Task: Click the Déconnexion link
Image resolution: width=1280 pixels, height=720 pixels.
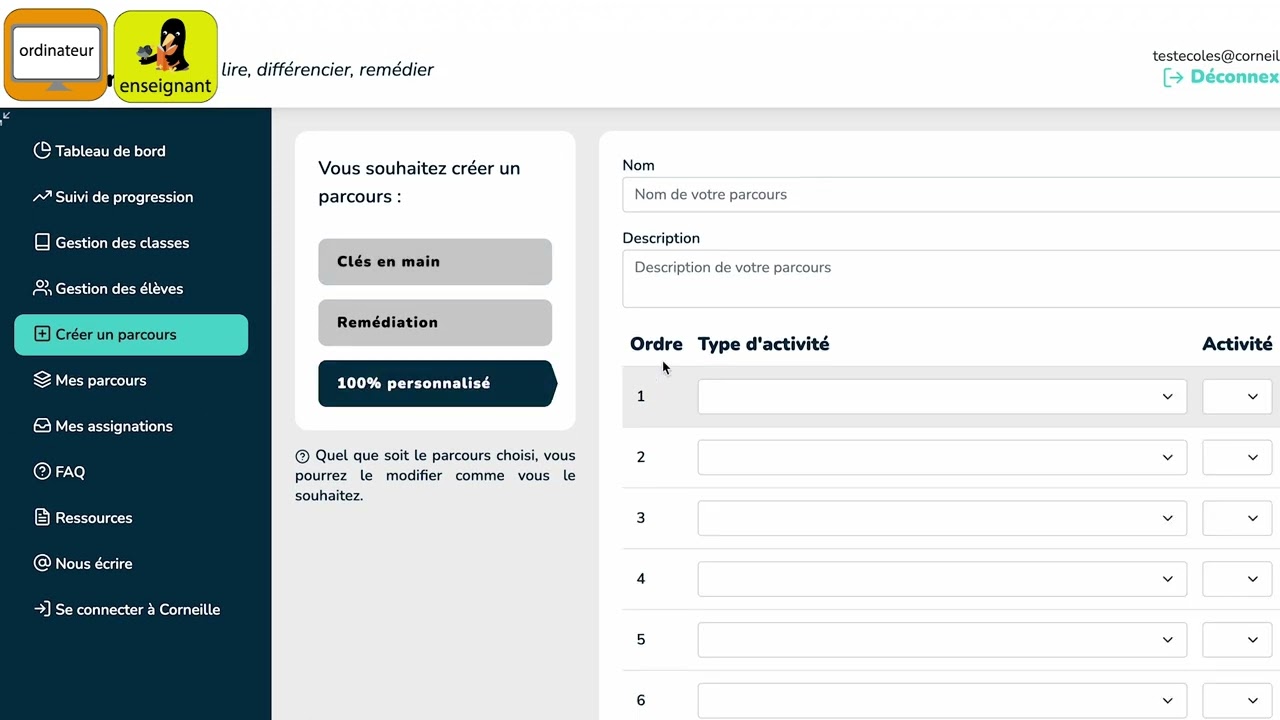Action: tap(1221, 77)
